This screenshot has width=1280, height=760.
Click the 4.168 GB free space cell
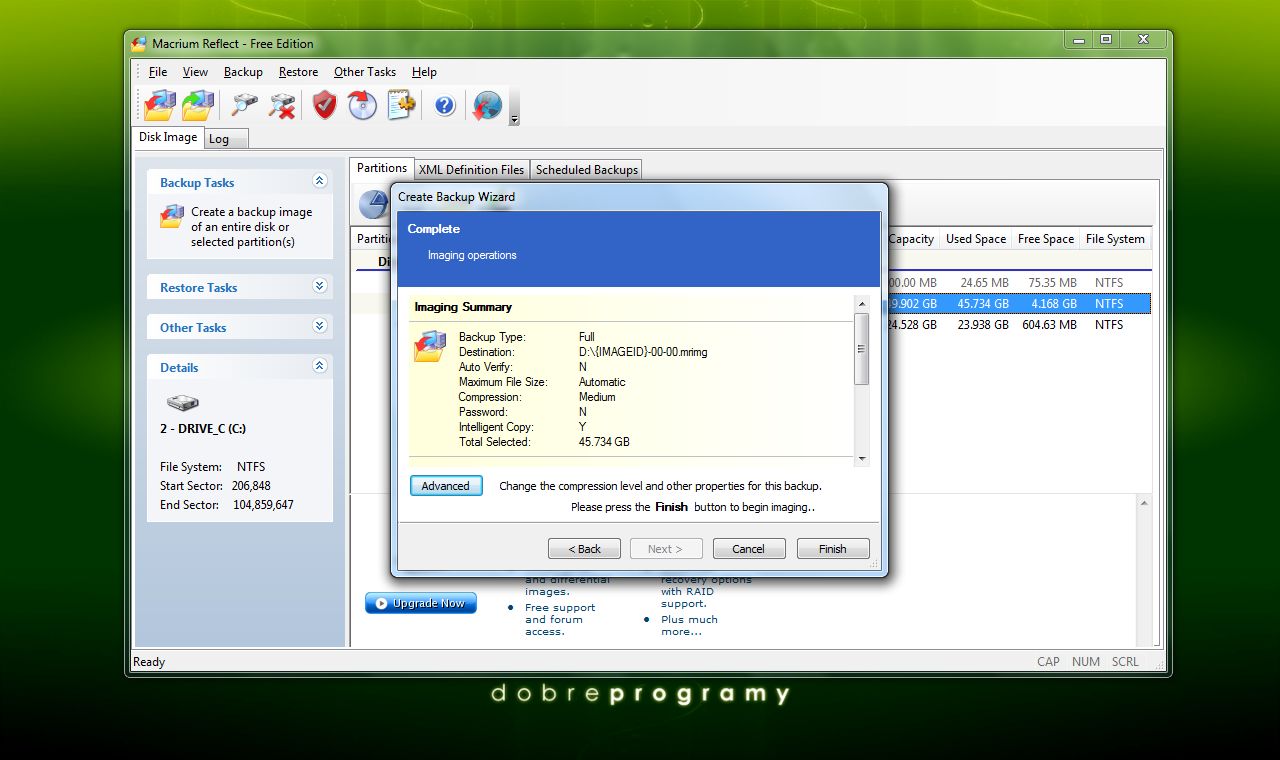(x=1054, y=304)
